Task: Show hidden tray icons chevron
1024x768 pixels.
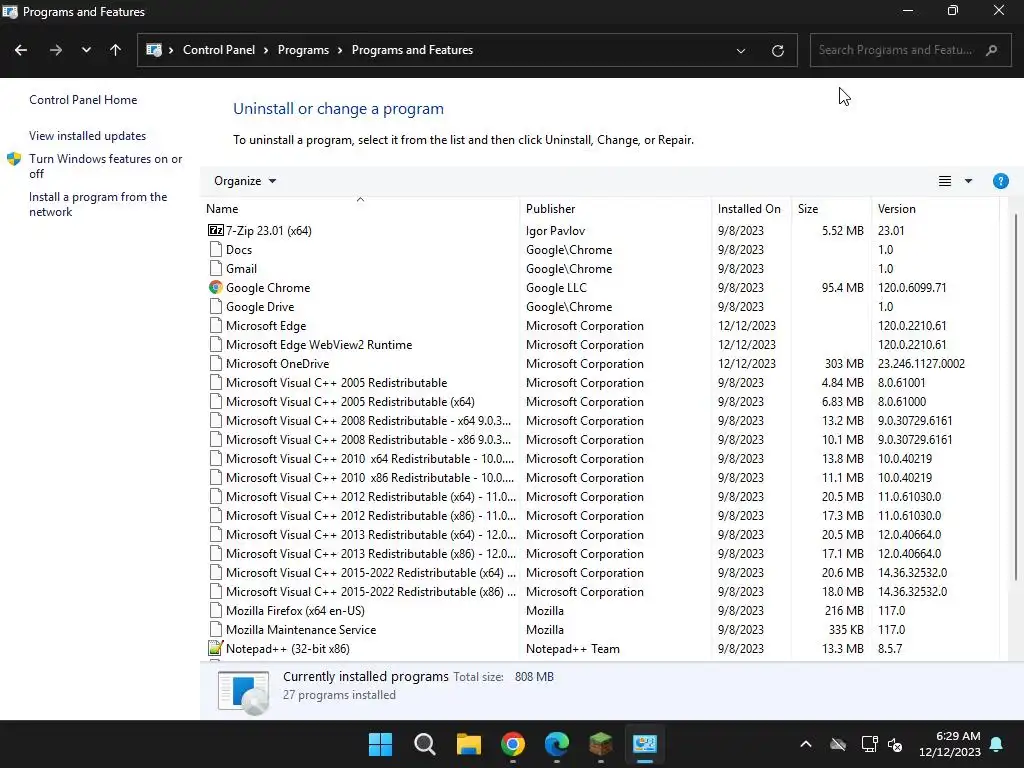Action: point(806,744)
